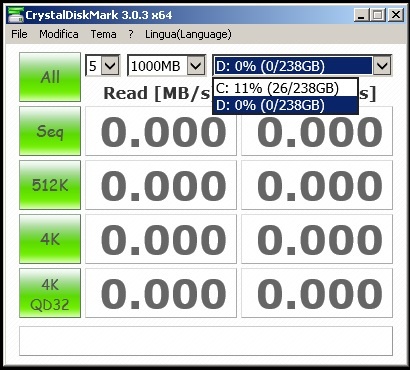Screen dimensions: 410x370
Task: Open the Lingua(Language) menu
Action: pos(188,34)
